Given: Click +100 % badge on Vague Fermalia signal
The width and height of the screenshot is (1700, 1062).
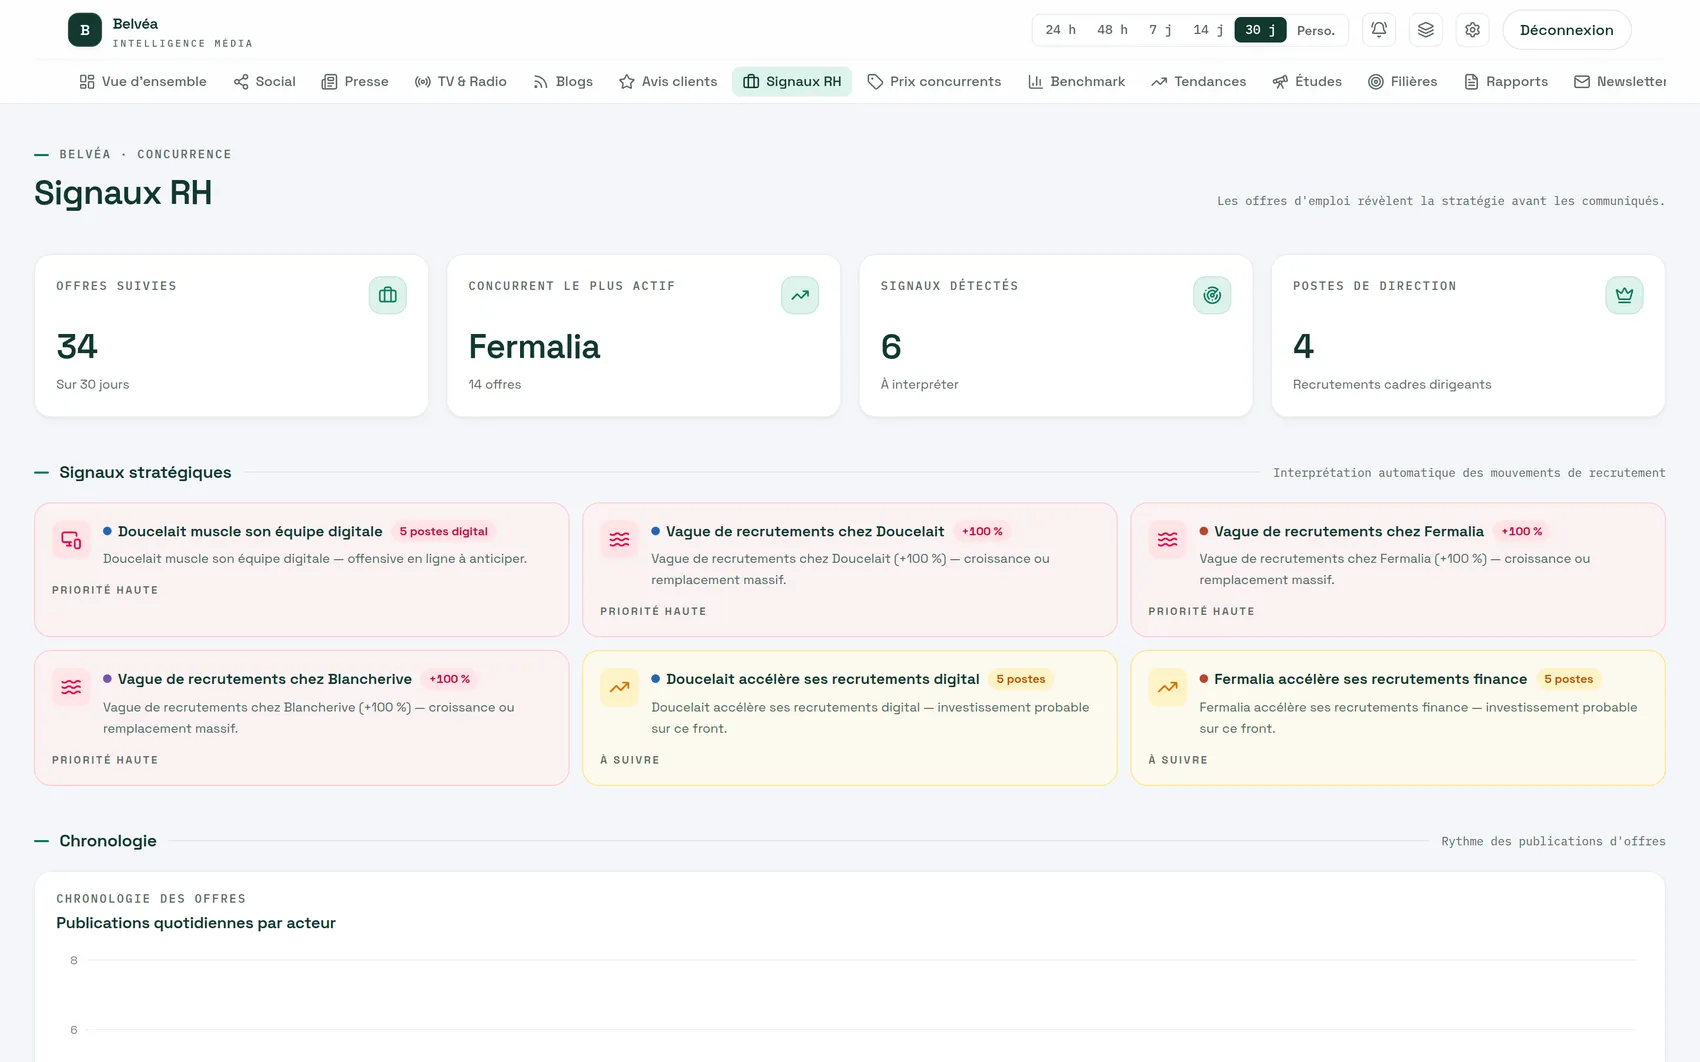Looking at the screenshot, I should pos(1522,532).
